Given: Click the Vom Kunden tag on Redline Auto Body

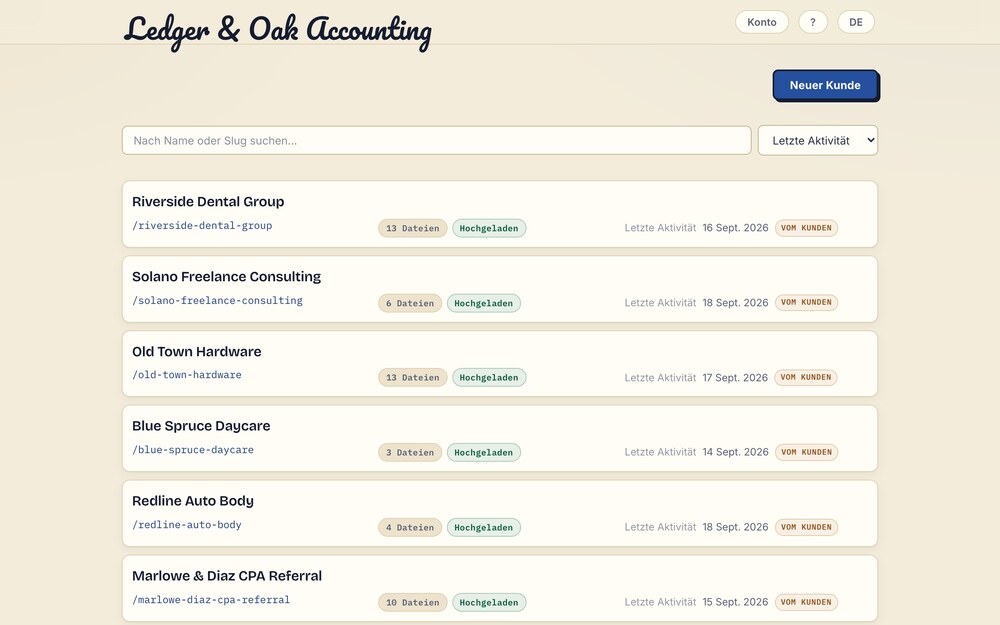Looking at the screenshot, I should coord(807,527).
